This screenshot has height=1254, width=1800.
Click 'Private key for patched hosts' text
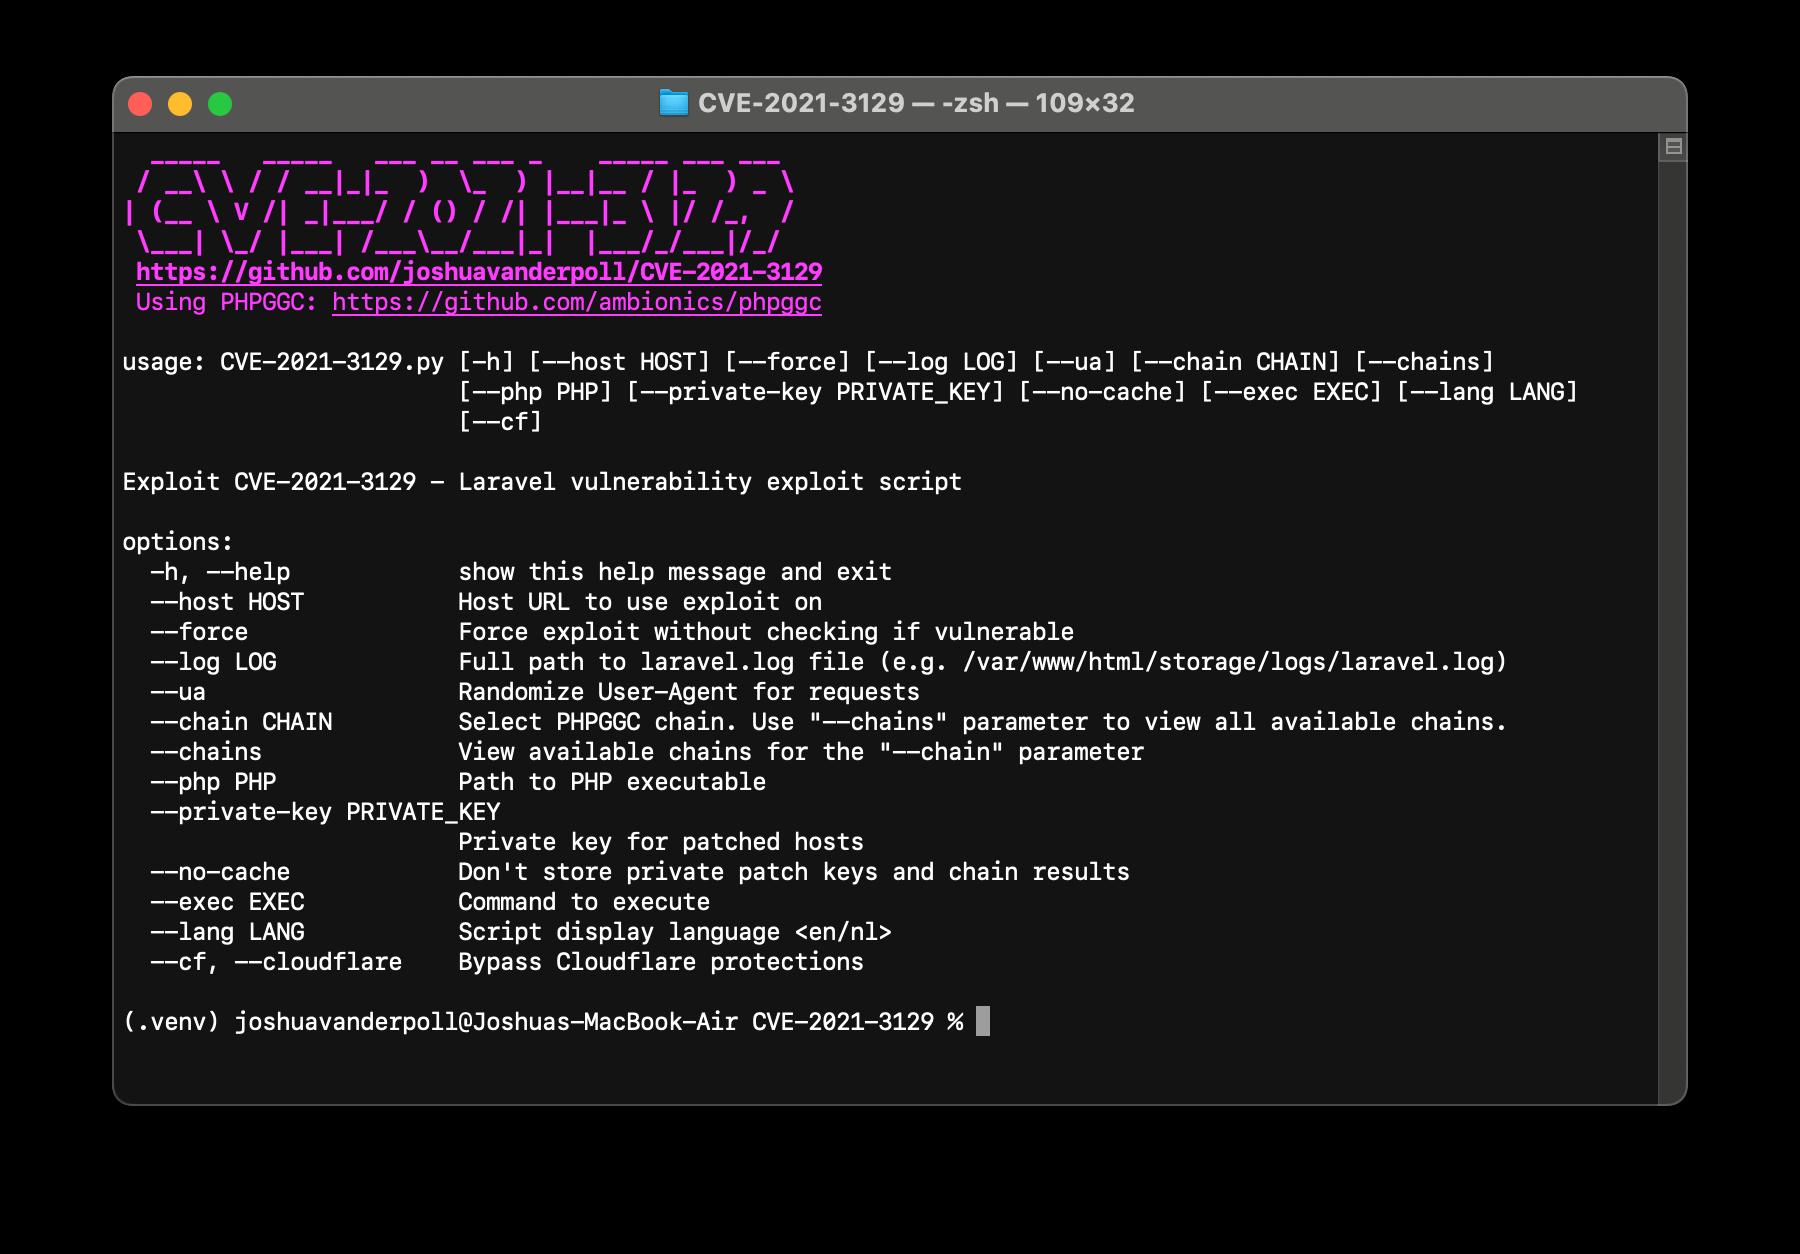(661, 842)
